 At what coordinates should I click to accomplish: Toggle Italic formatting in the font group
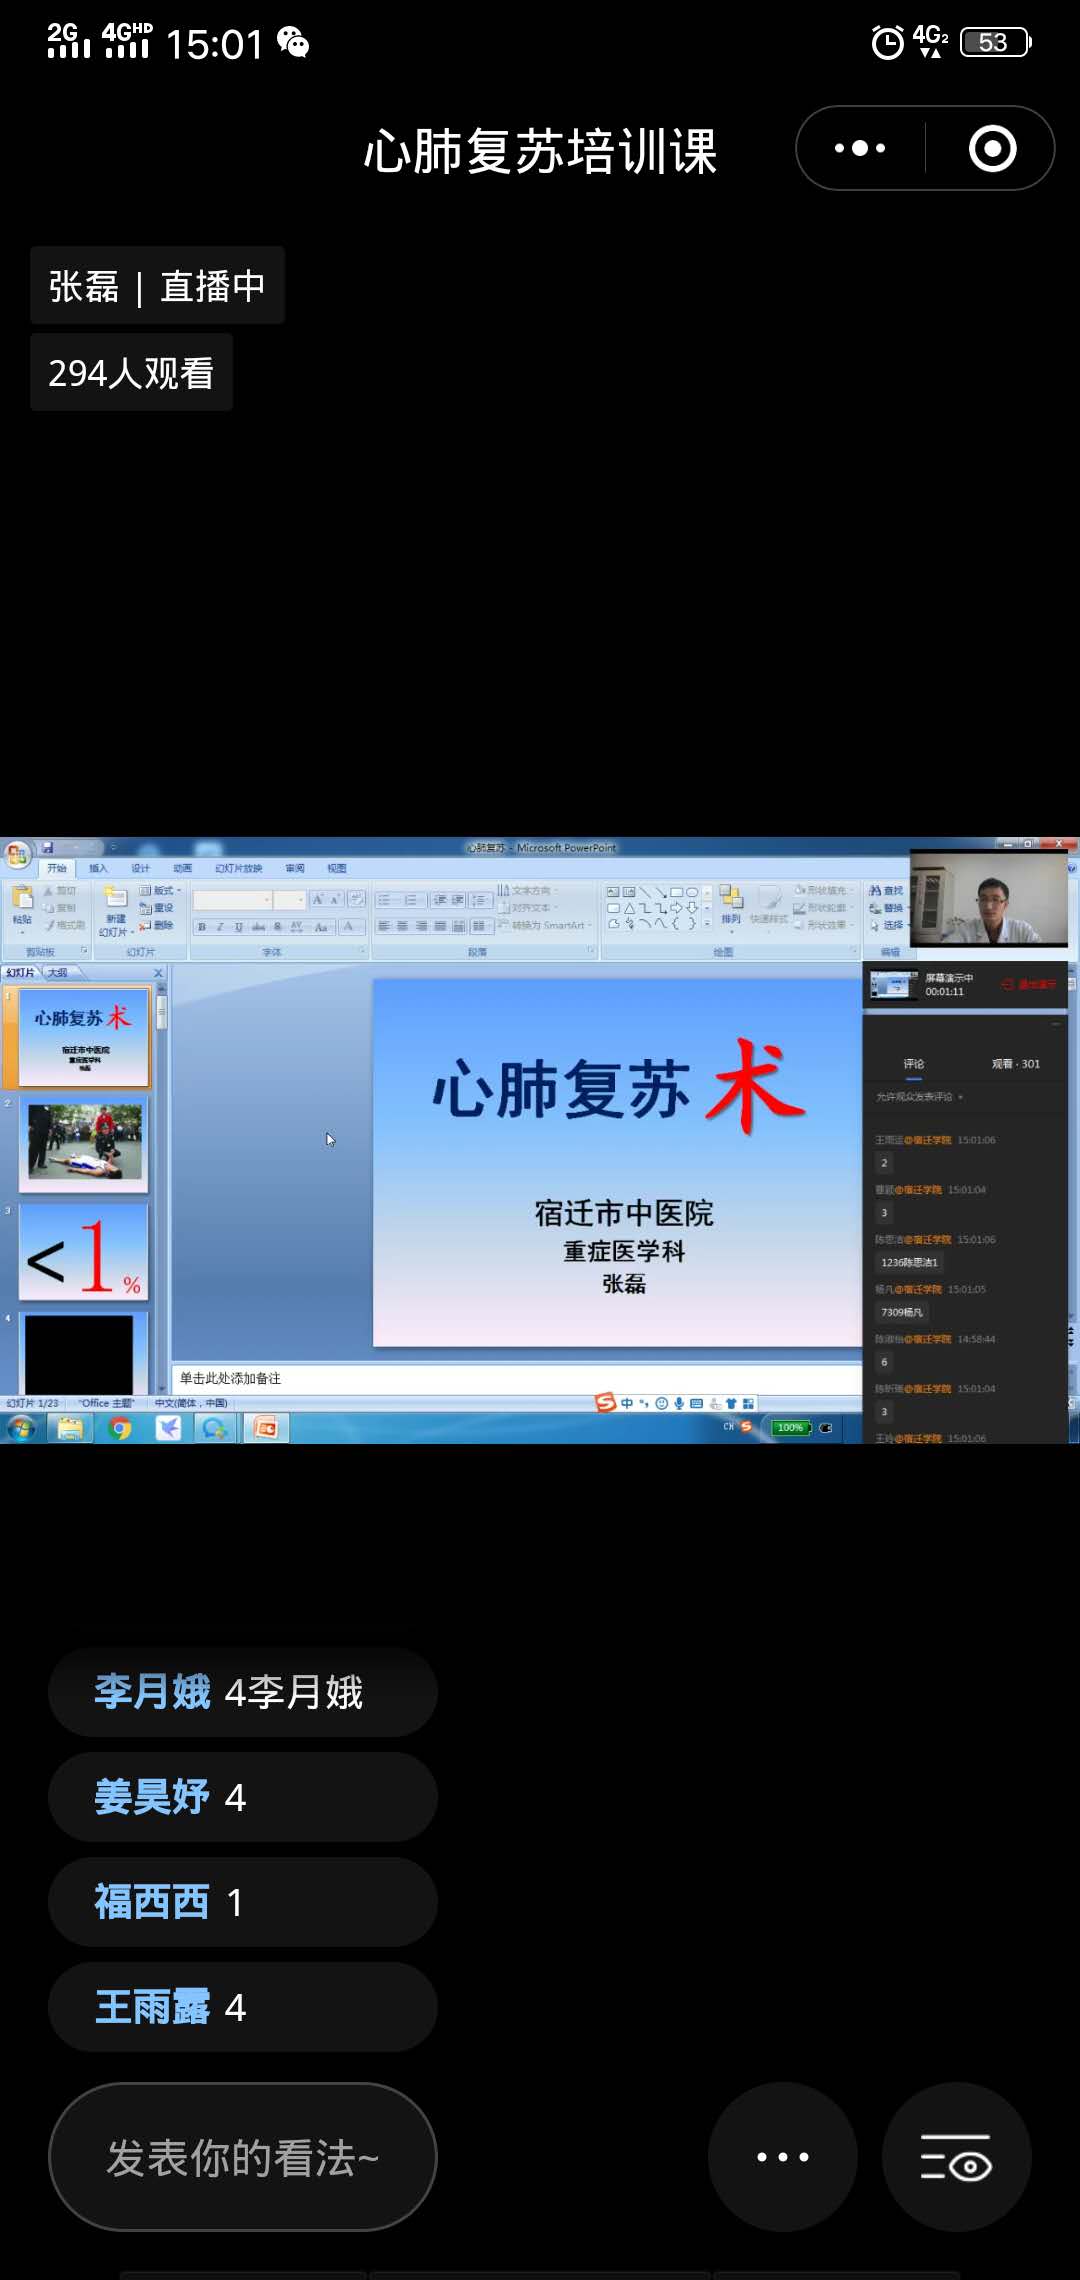click(220, 927)
